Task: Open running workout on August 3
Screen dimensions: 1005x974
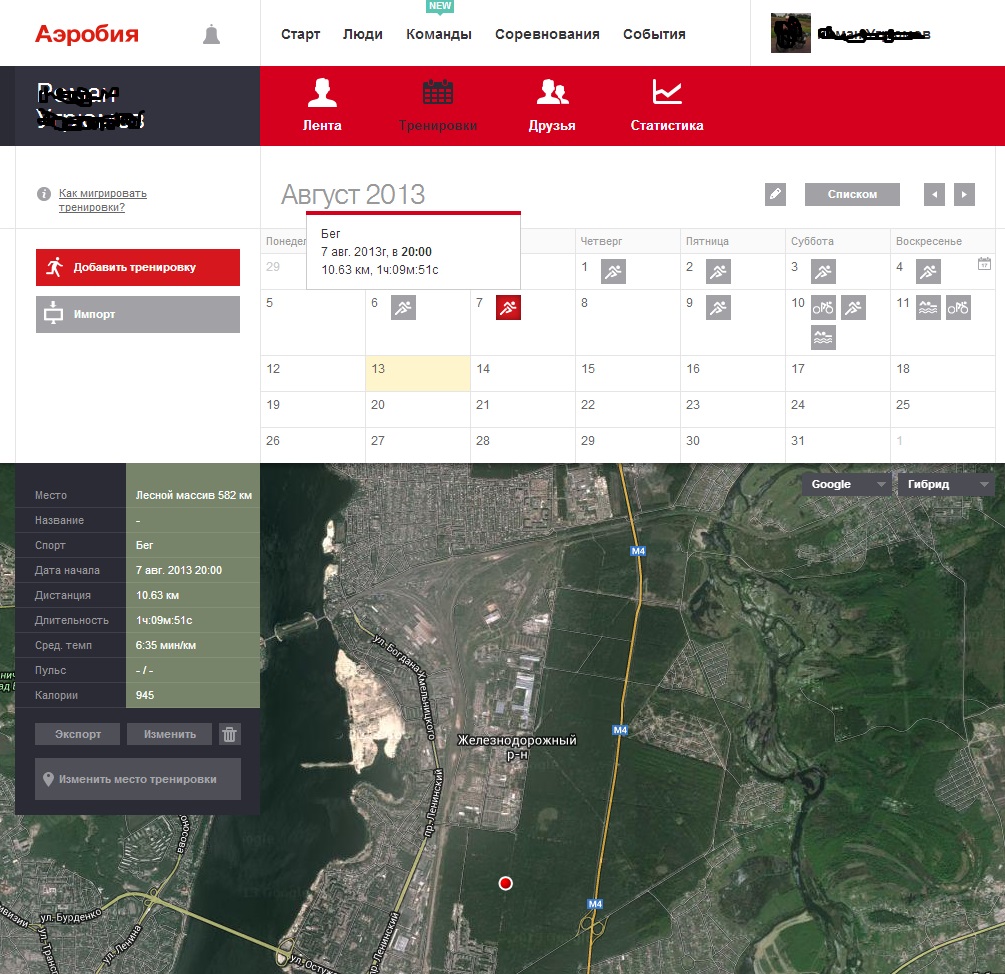Action: [823, 272]
